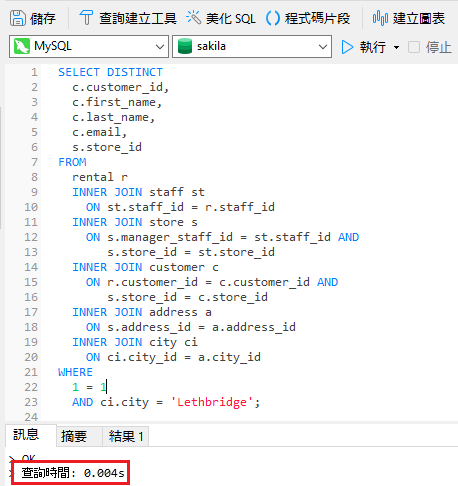Click the 1 = 1 condition
This screenshot has height=486, width=458.
point(89,387)
